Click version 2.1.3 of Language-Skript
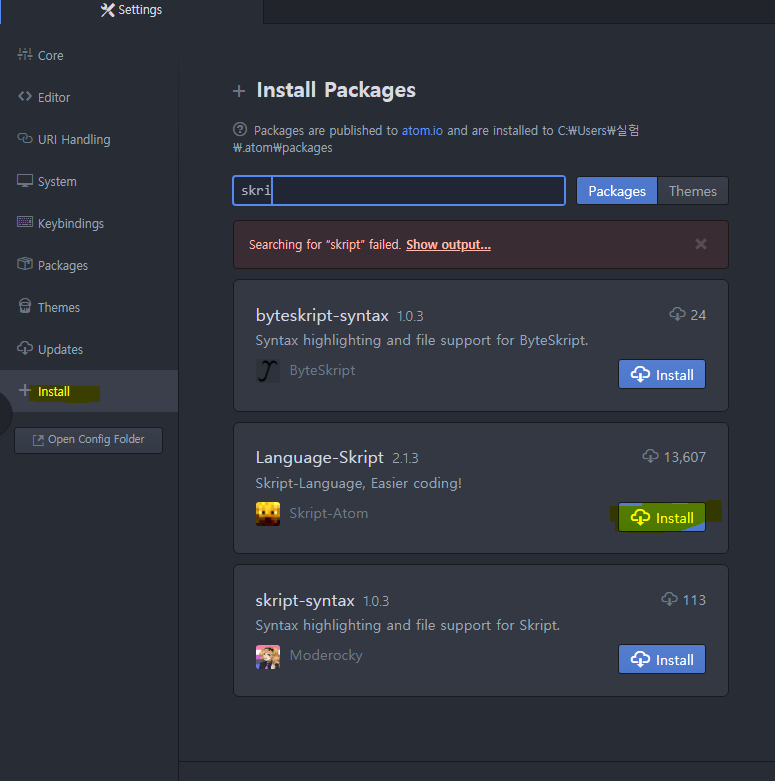This screenshot has width=775, height=781. pyautogui.click(x=405, y=458)
